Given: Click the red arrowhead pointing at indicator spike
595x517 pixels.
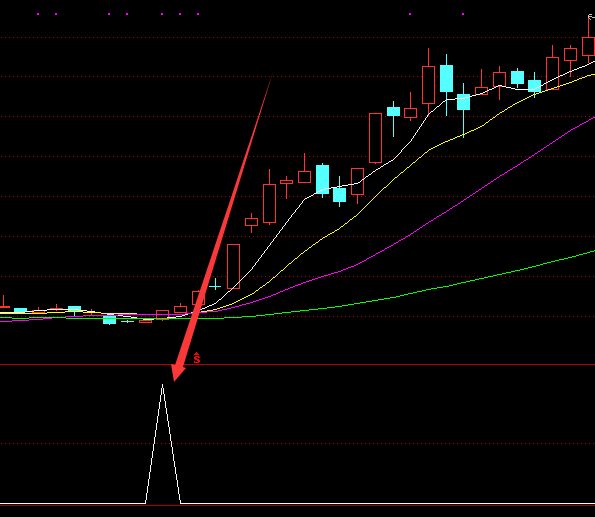Looking at the screenshot, I should click(x=177, y=371).
